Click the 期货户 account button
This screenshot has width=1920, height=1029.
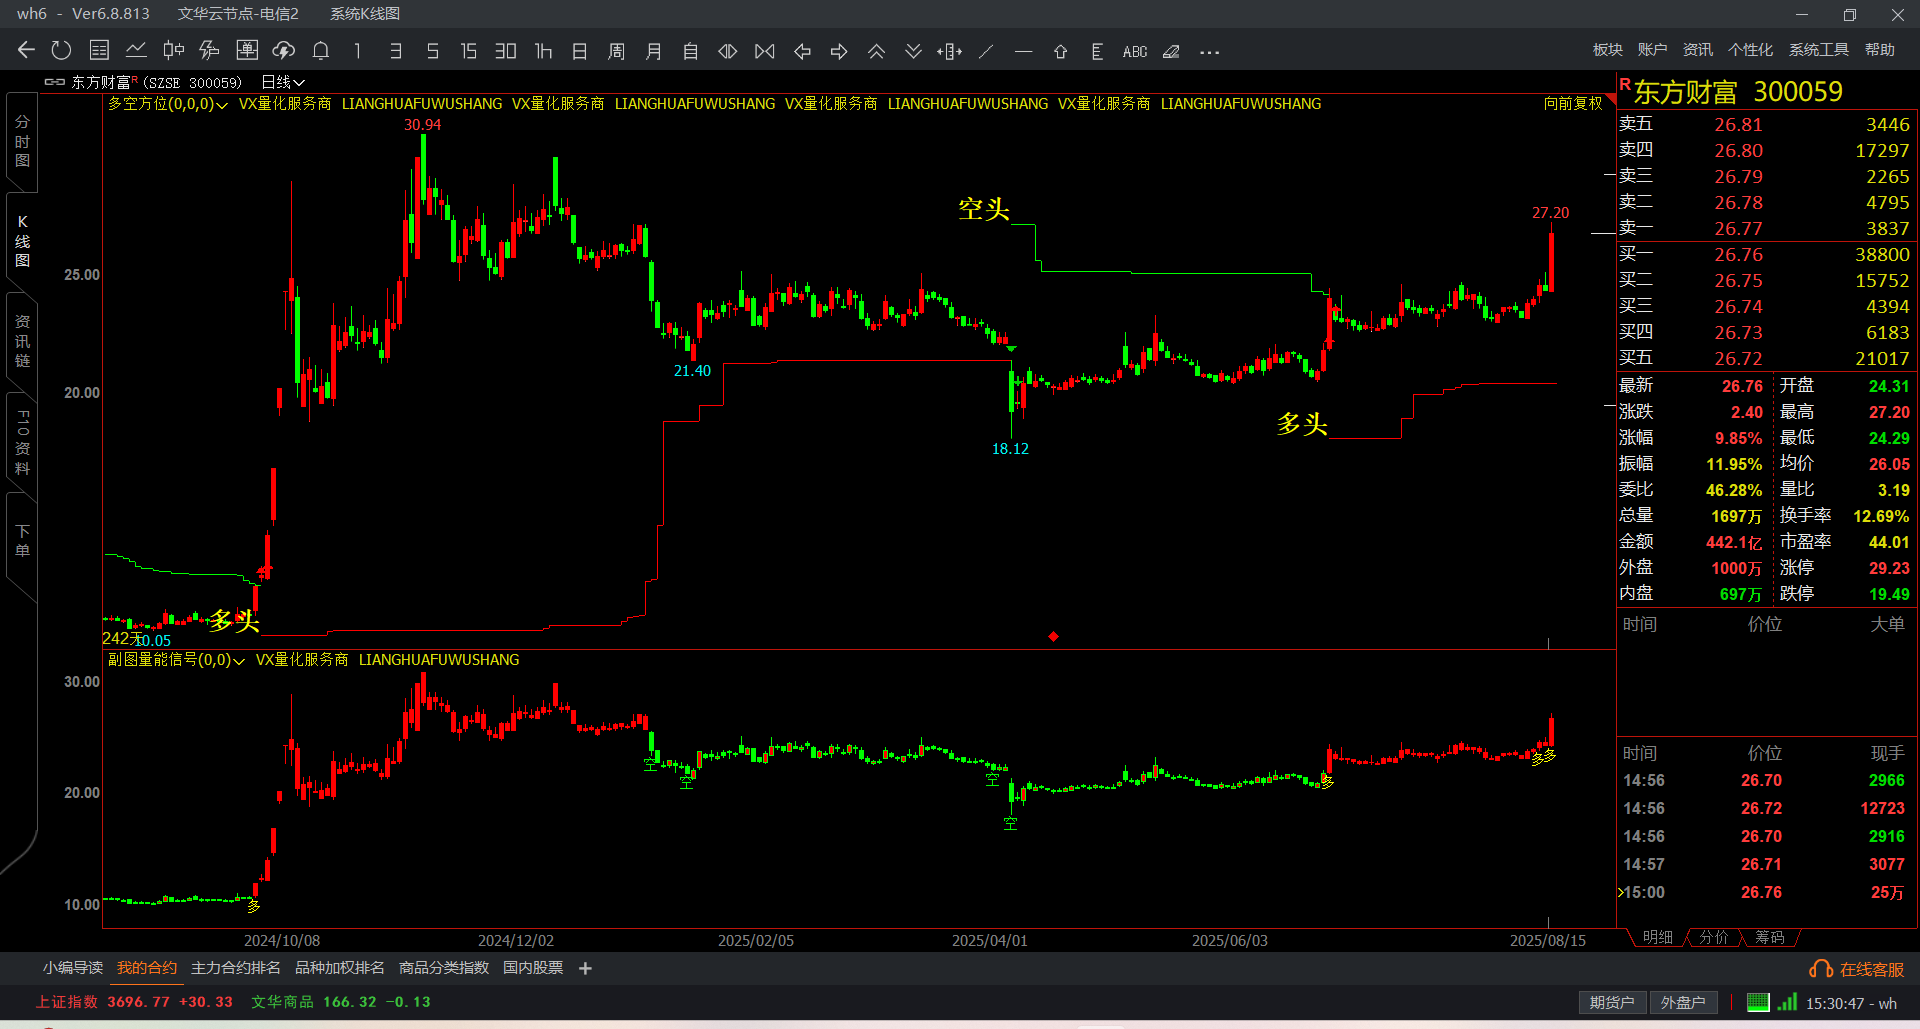pos(1611,1003)
